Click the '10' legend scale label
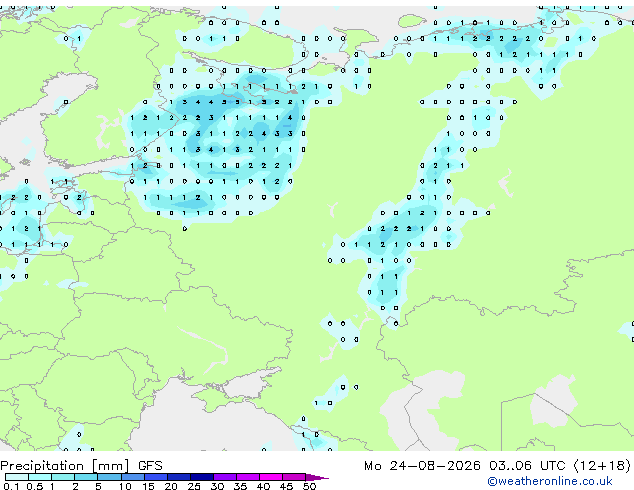This screenshot has width=634, height=490. [x=125, y=486]
